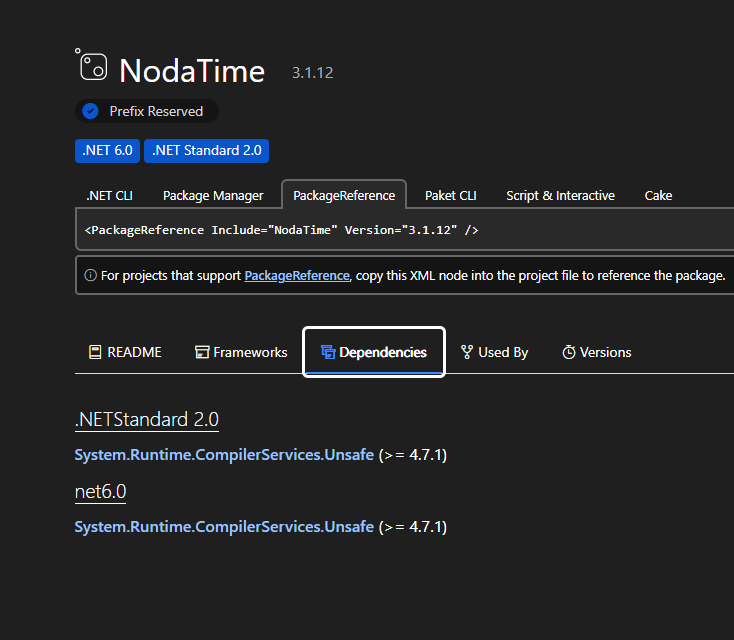Screen dimensions: 734x640
Task: Click the .NETStandard 2.0 heading
Action: point(147,420)
